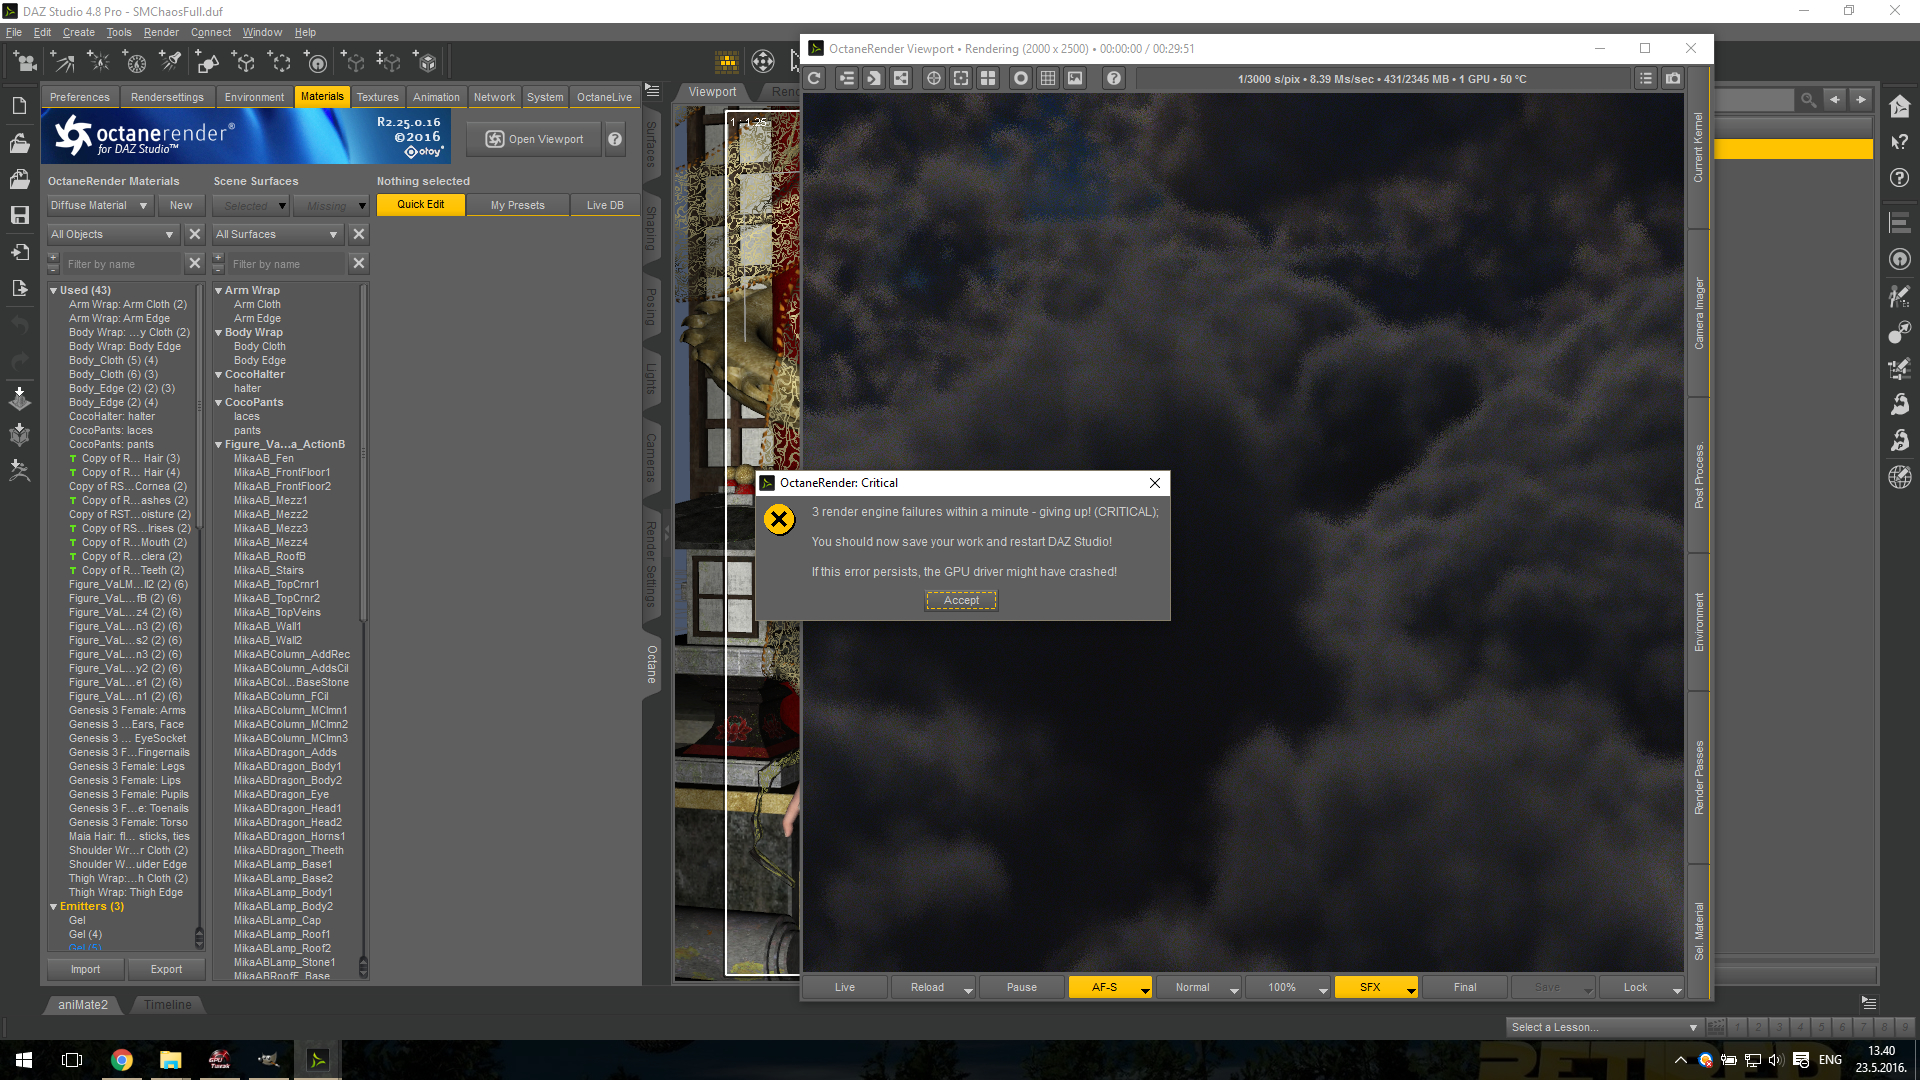The image size is (1920, 1080).
Task: Open the Render menu
Action: (x=161, y=33)
